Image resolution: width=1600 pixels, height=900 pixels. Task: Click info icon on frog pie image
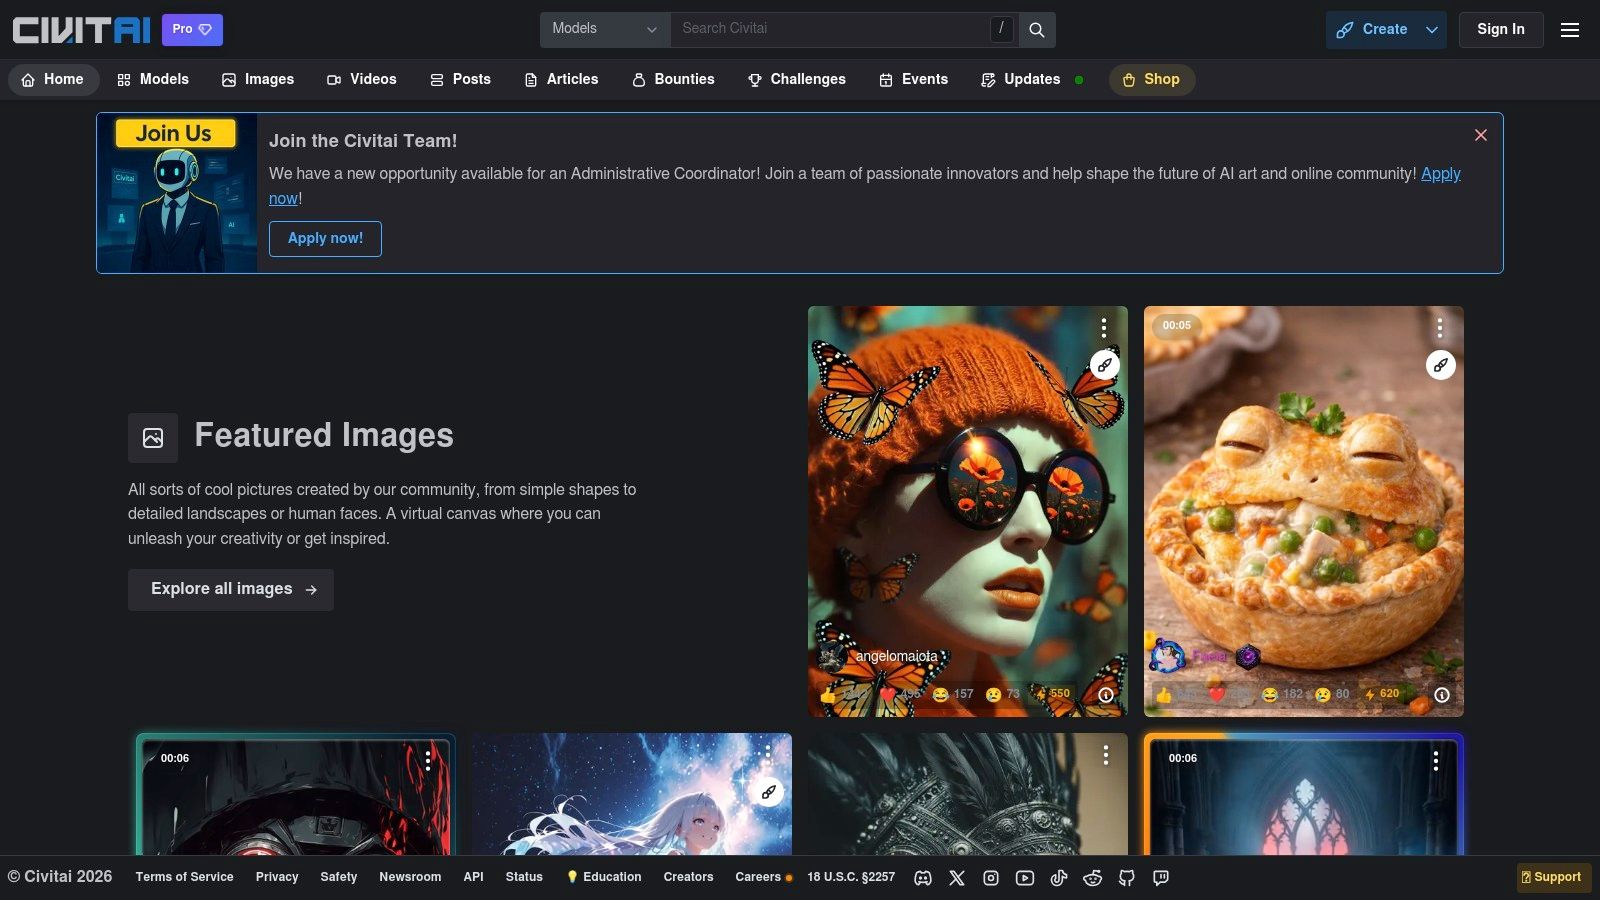(x=1441, y=695)
